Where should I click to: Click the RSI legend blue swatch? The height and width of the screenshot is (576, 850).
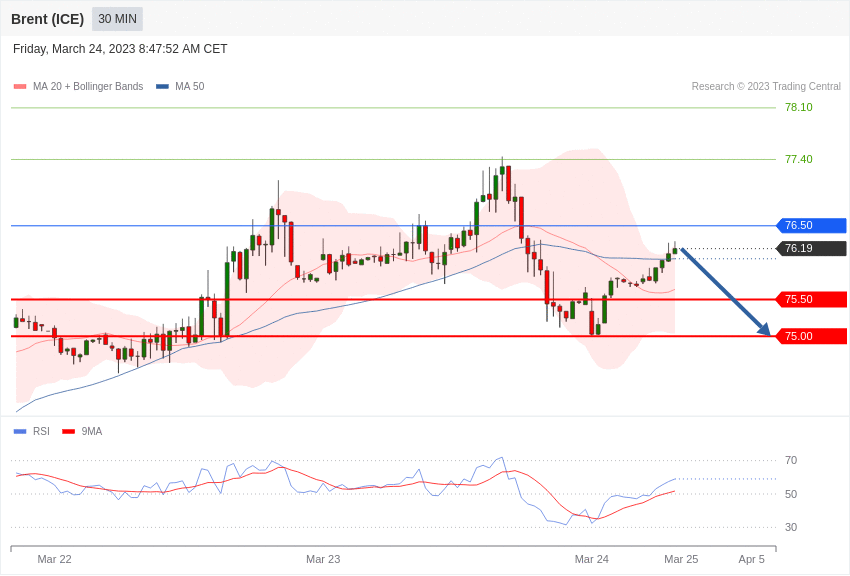point(20,431)
